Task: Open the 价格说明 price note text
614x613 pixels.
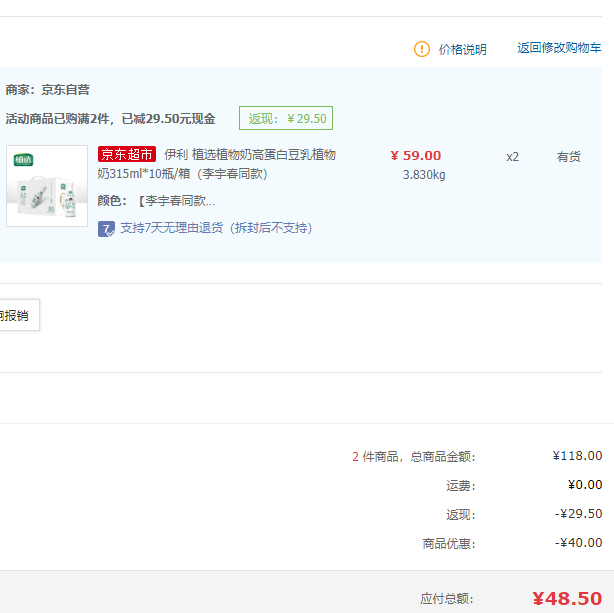Action: coord(462,49)
